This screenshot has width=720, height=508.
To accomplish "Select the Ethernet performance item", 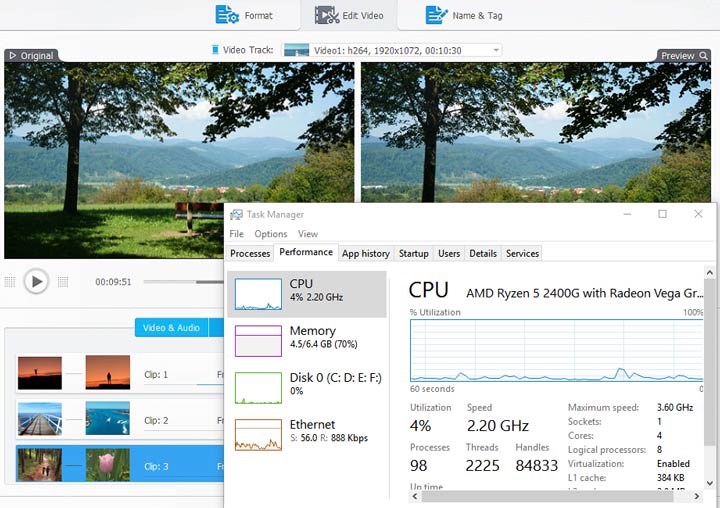I will [x=307, y=435].
